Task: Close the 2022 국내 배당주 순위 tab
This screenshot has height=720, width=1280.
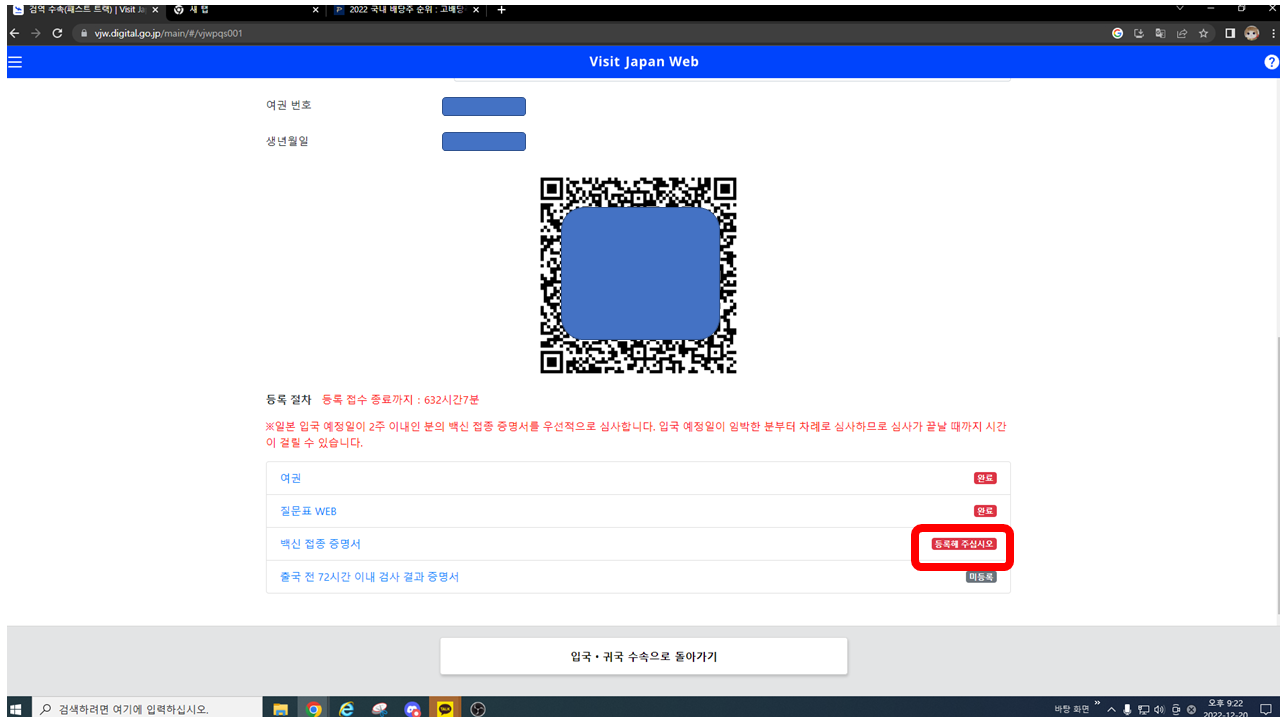Action: coord(476,10)
